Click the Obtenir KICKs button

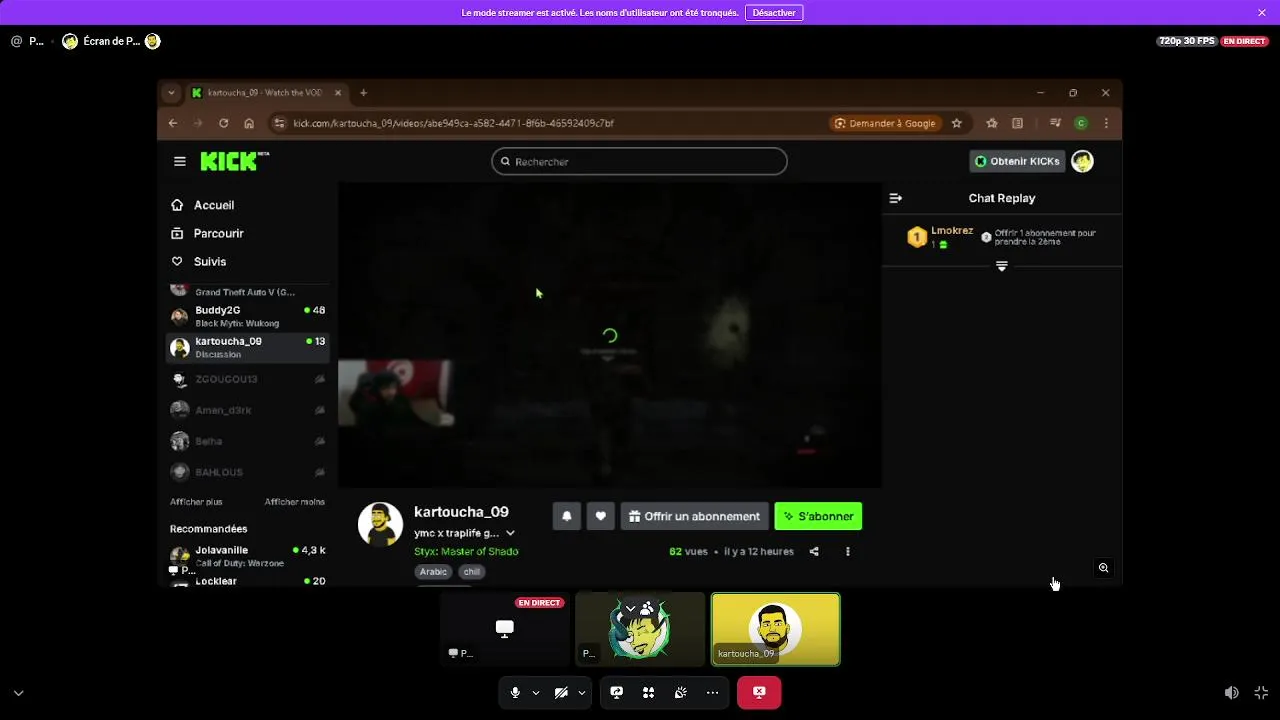1017,161
